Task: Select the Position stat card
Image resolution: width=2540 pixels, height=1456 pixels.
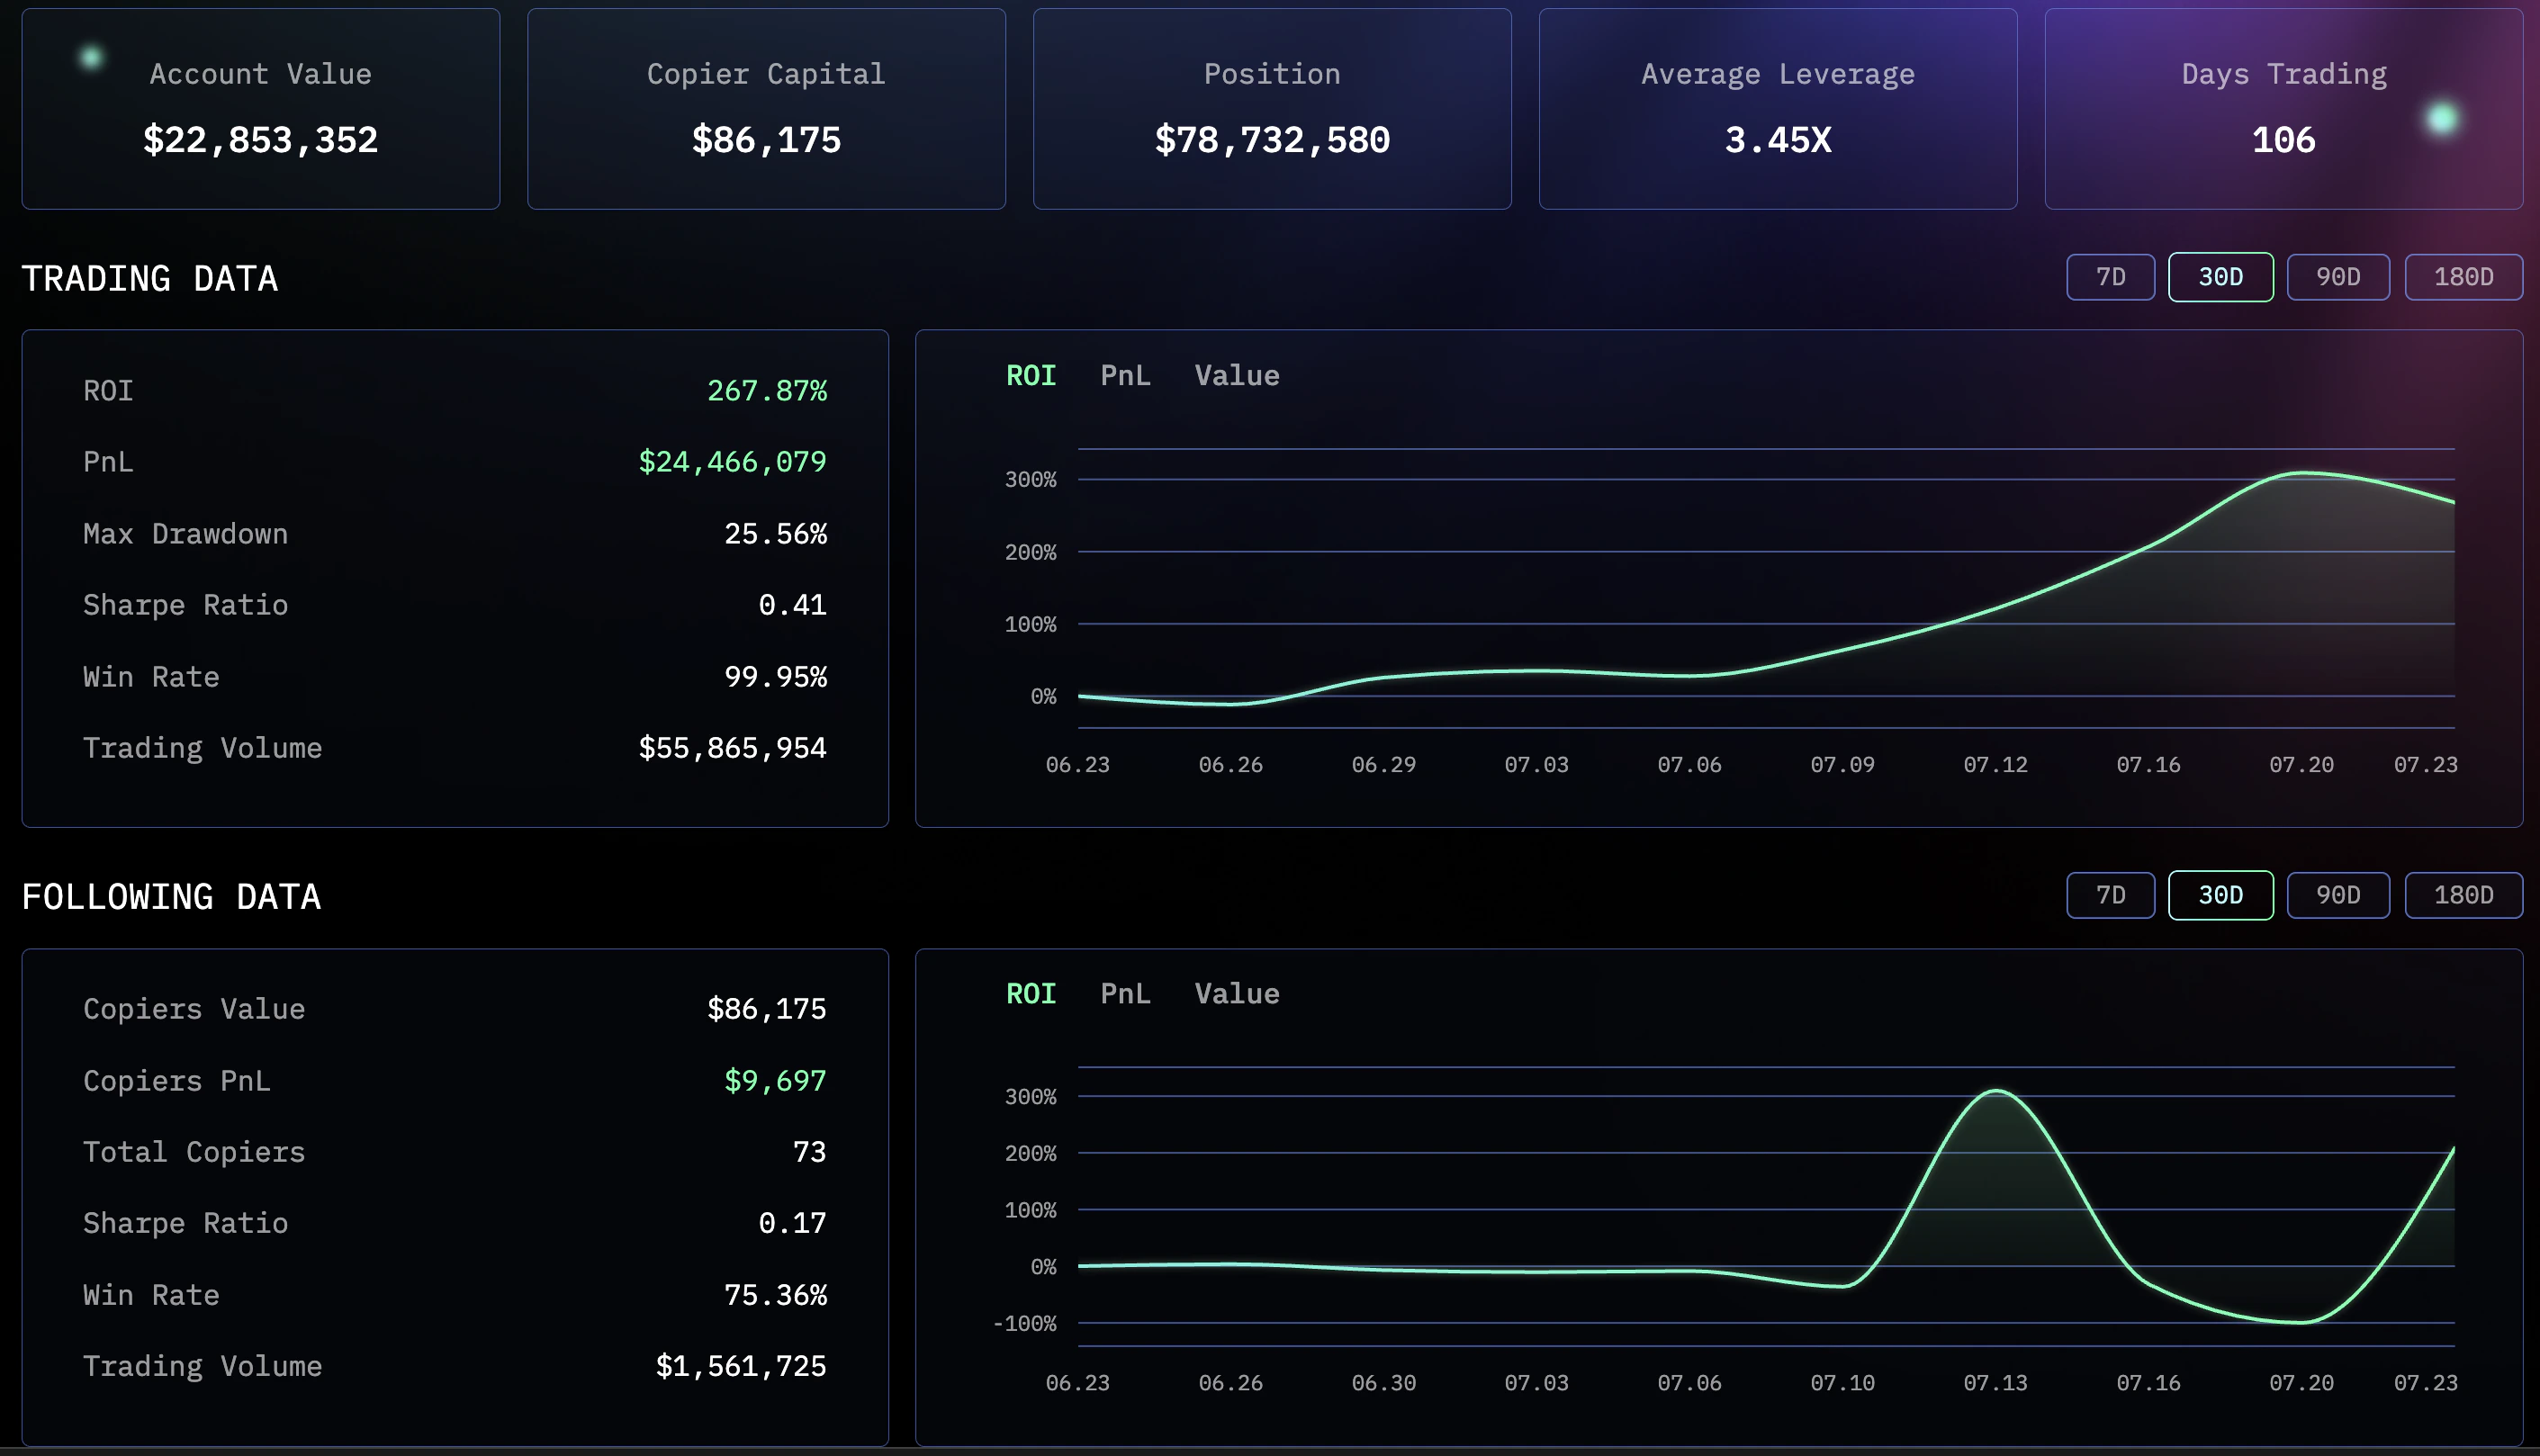Action: pos(1272,108)
